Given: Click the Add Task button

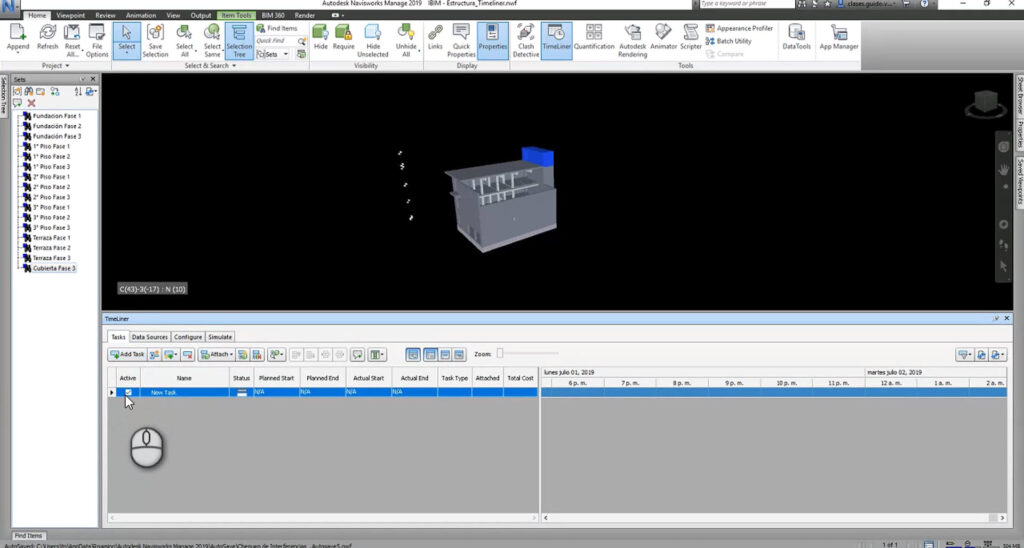Looking at the screenshot, I should coord(127,354).
